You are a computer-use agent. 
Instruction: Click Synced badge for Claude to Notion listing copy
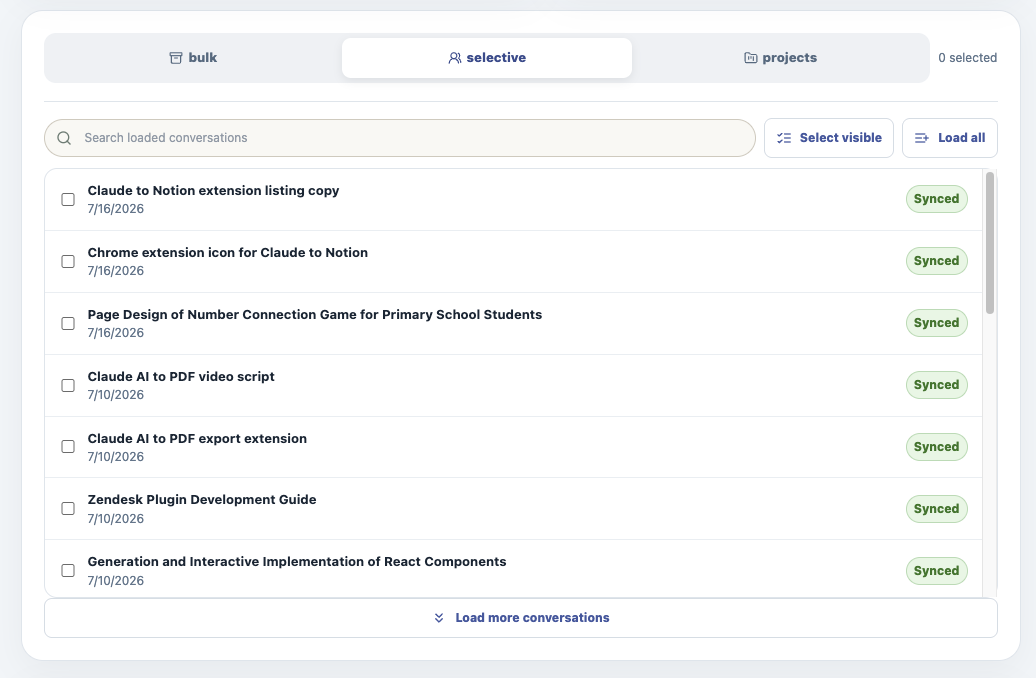tap(936, 199)
